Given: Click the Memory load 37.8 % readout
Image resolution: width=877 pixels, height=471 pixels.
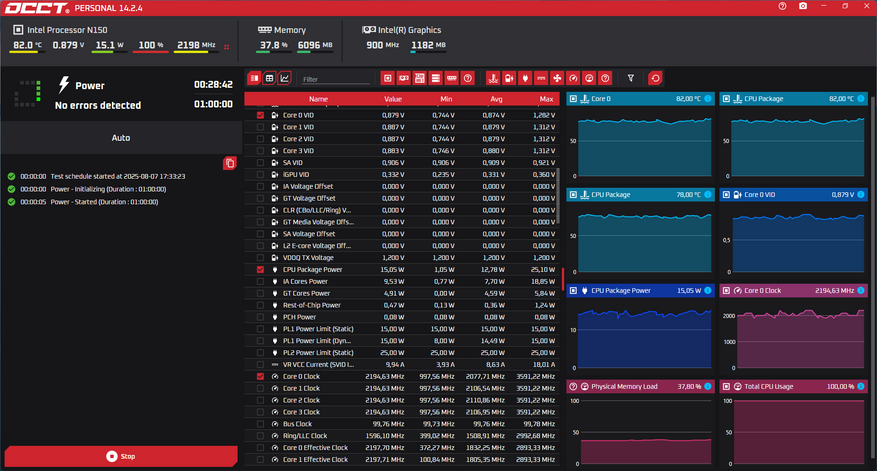Looking at the screenshot, I should click(274, 45).
